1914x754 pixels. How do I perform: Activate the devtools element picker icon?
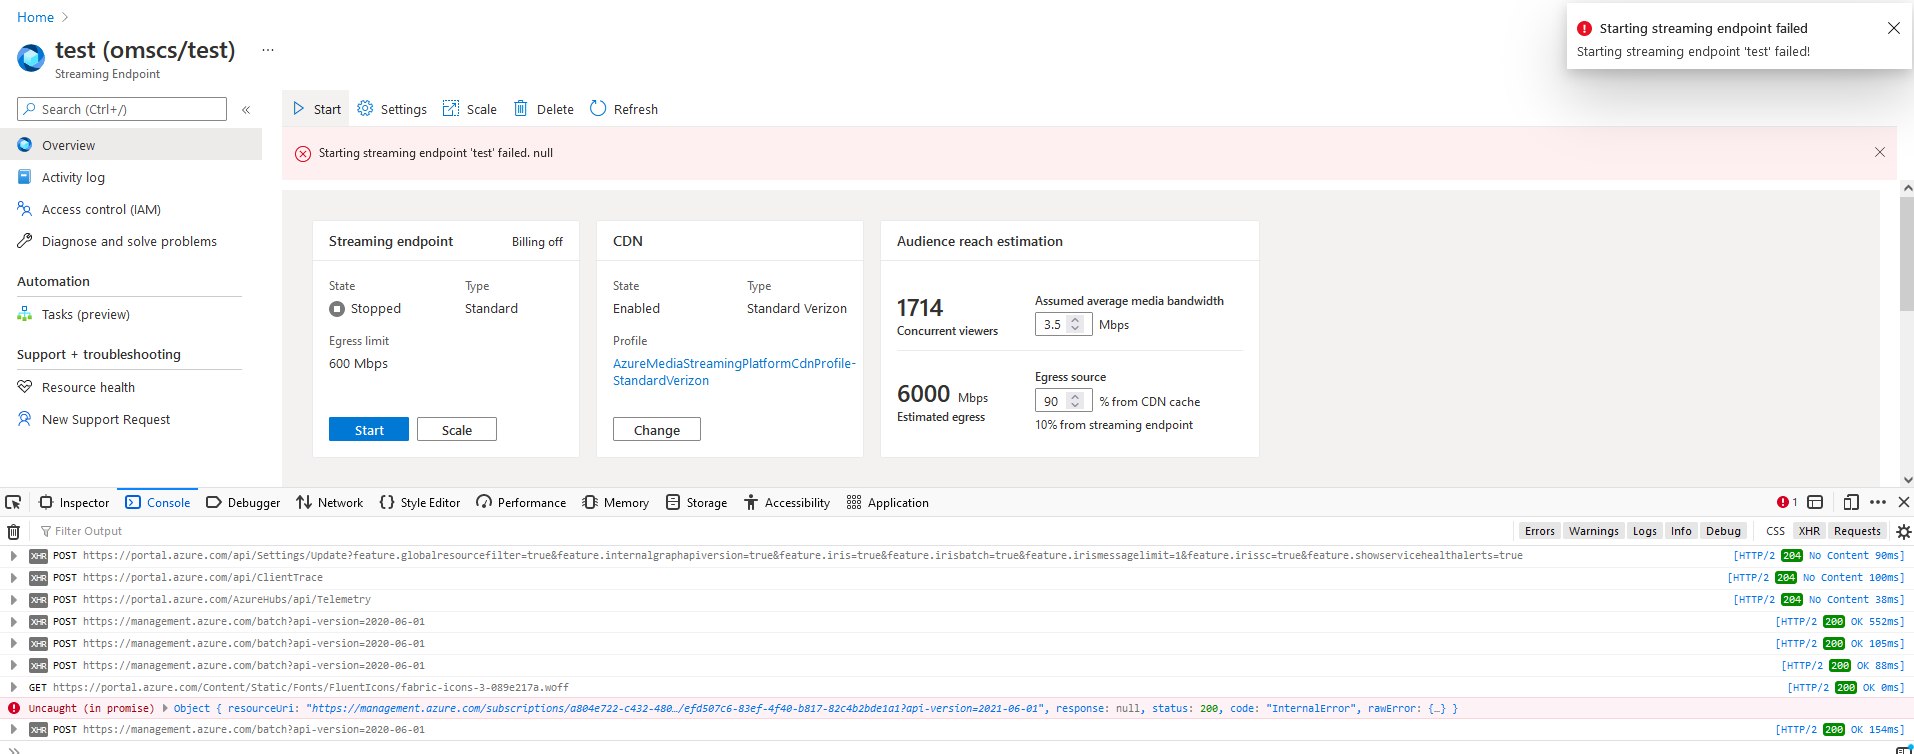tap(13, 502)
